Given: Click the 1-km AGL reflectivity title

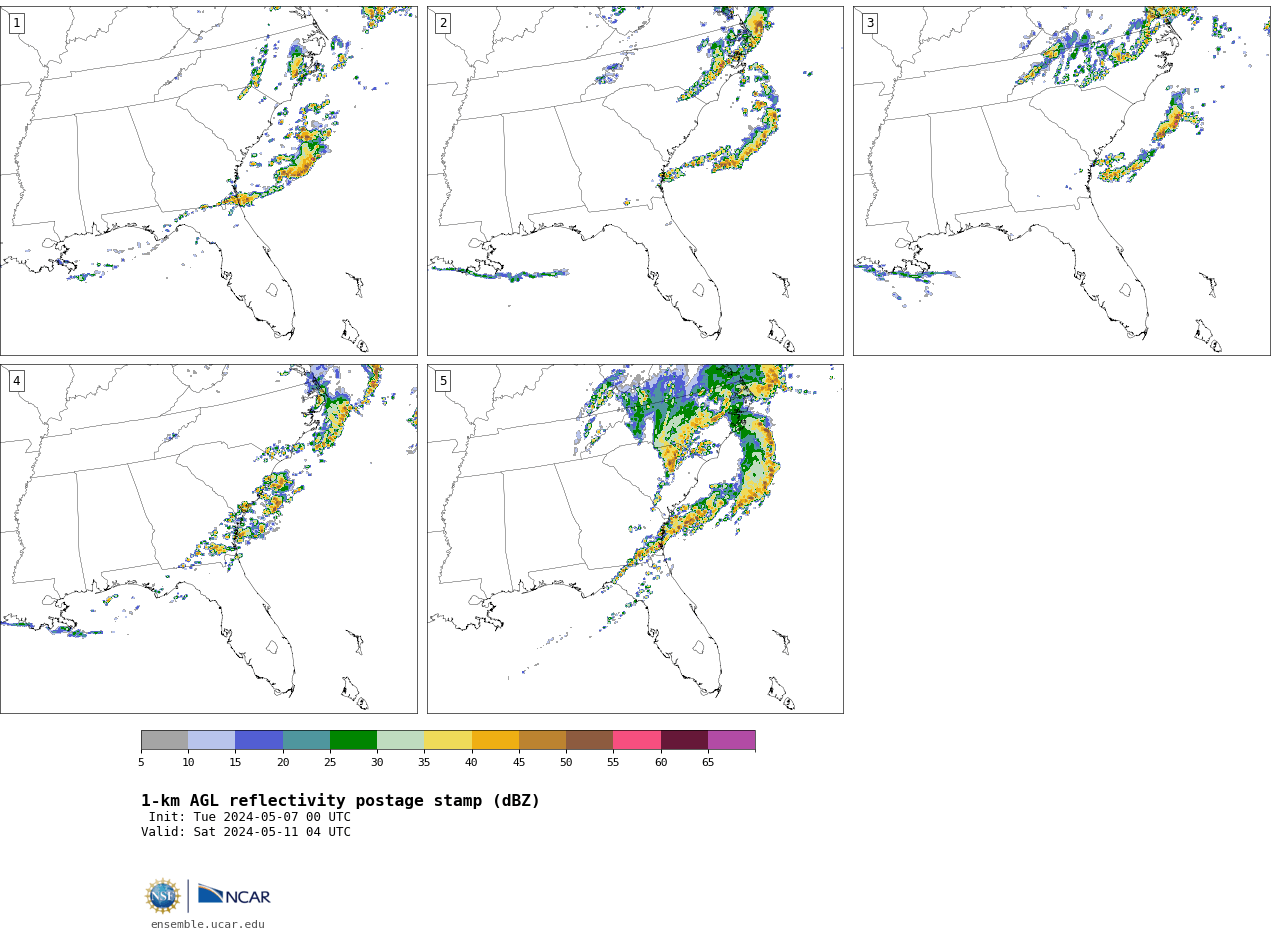Looking at the screenshot, I should [340, 801].
